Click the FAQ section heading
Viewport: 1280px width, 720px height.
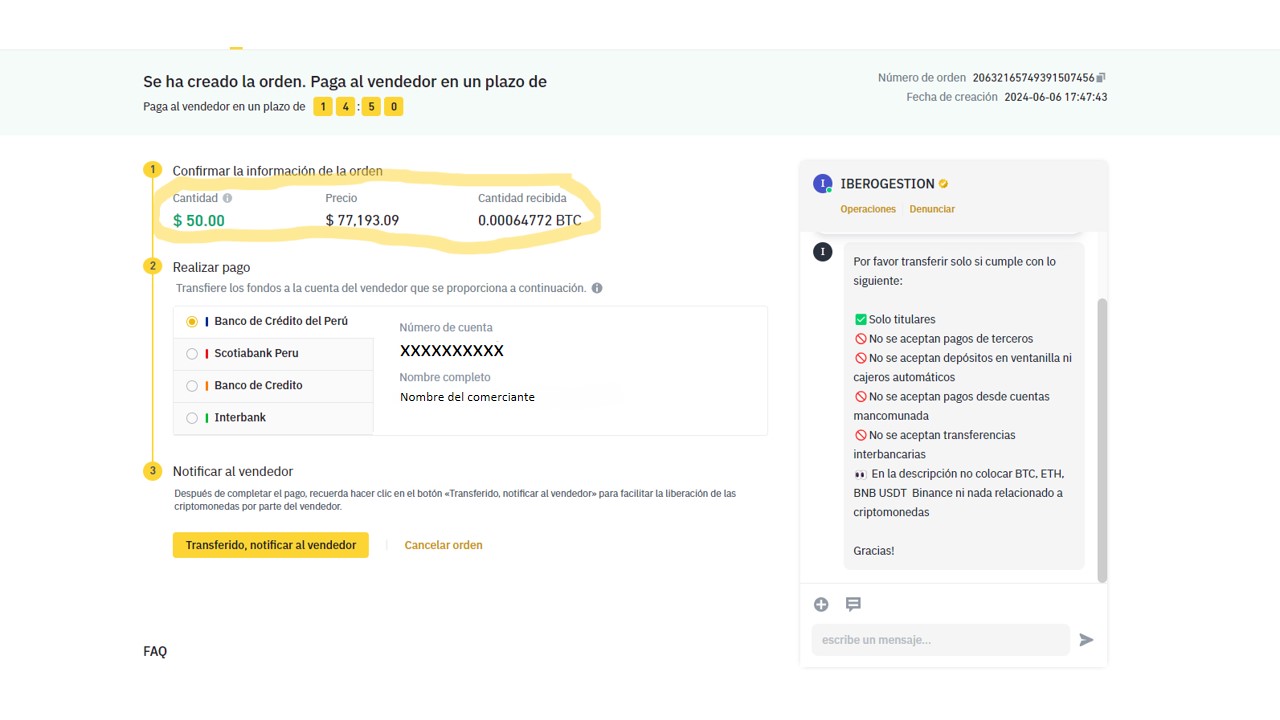pyautogui.click(x=155, y=651)
